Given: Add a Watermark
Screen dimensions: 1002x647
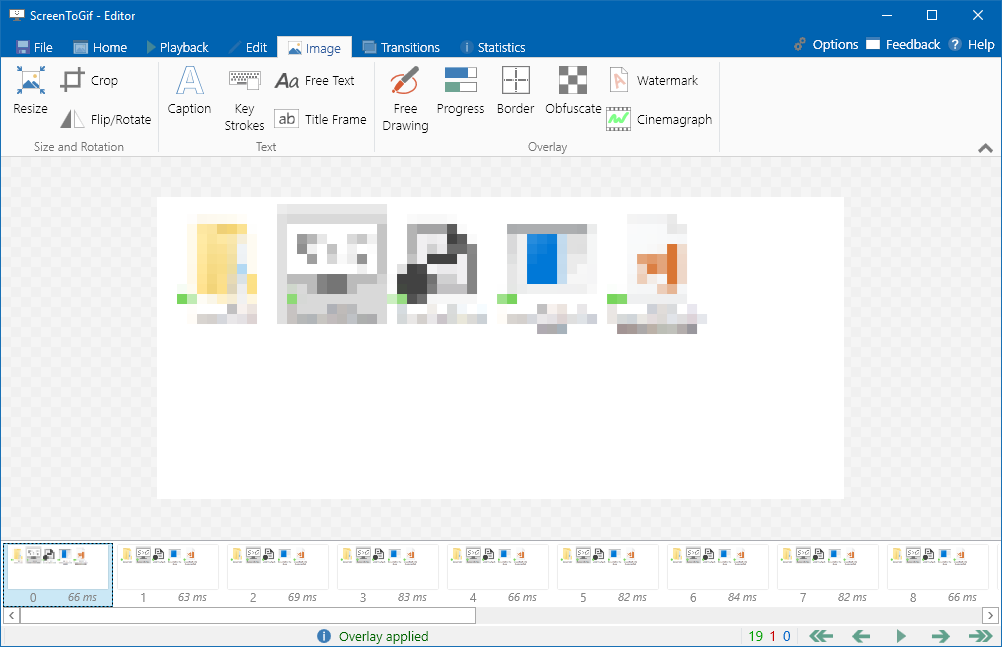Looking at the screenshot, I should (x=652, y=81).
